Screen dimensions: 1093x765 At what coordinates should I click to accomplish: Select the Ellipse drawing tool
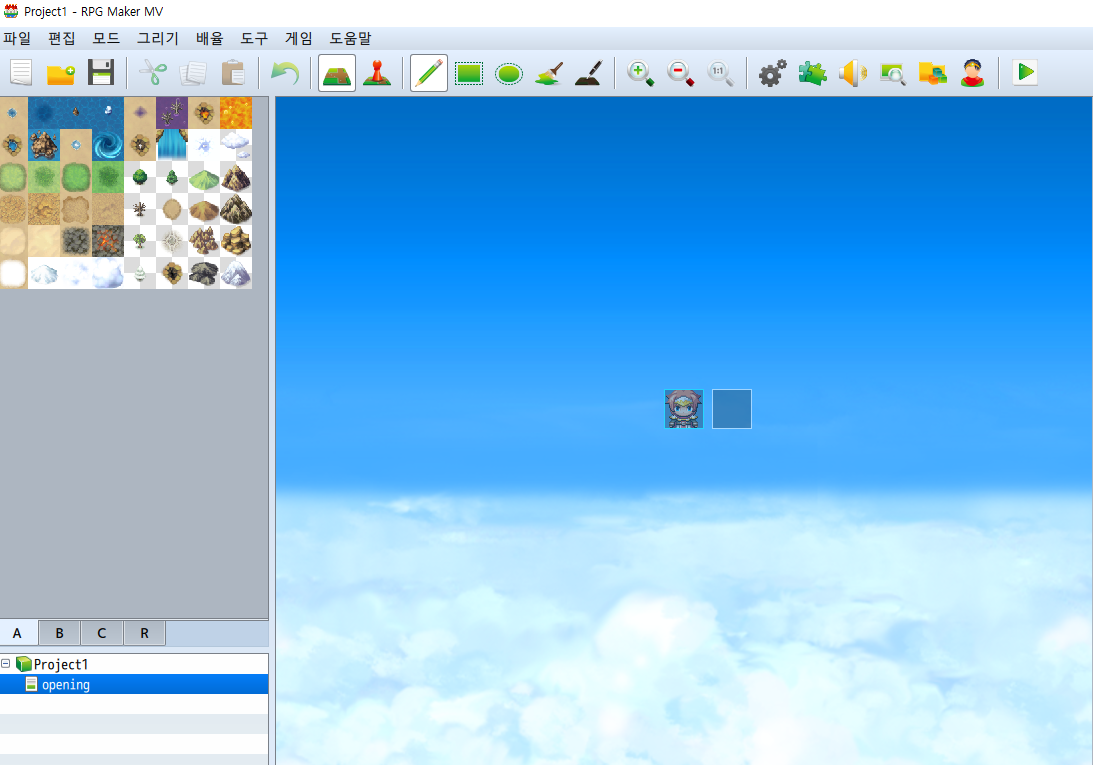pyautogui.click(x=509, y=73)
